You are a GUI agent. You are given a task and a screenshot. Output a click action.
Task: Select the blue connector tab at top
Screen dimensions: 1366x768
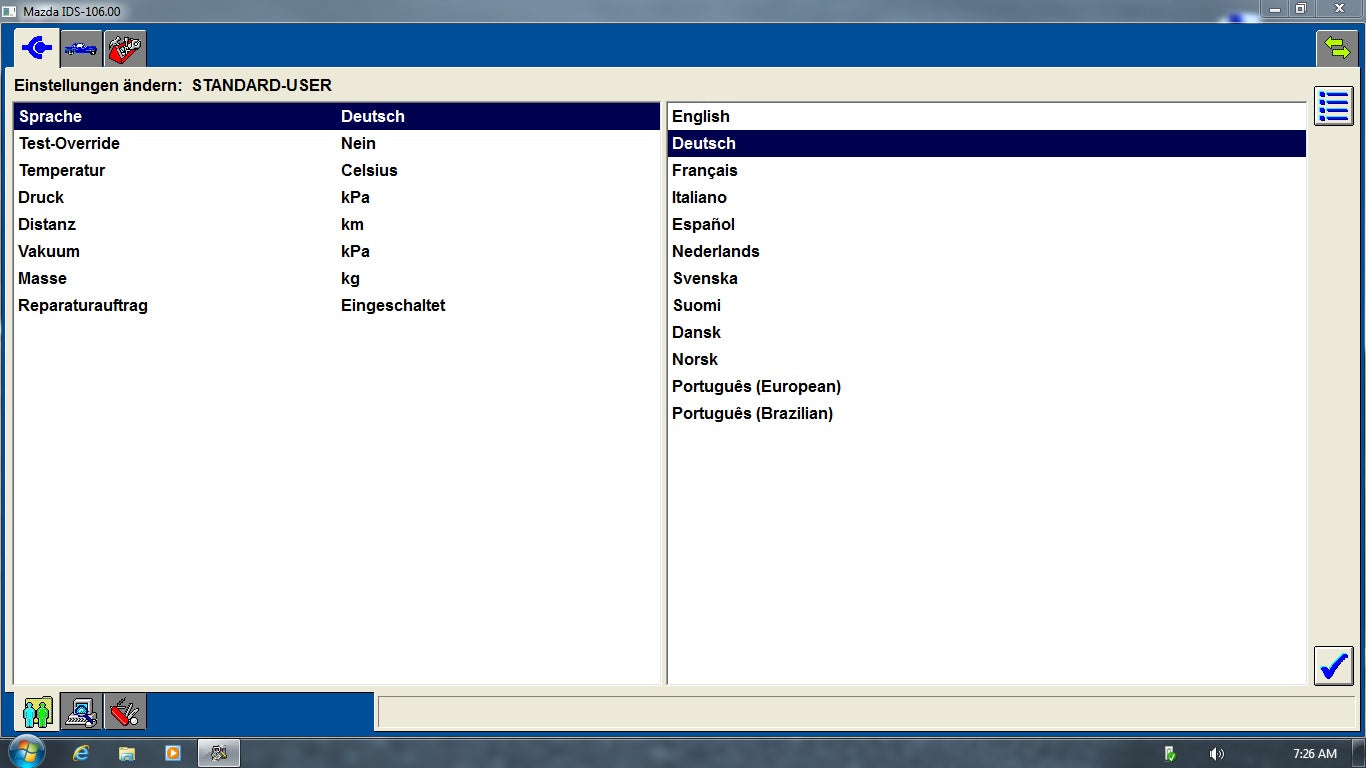pyautogui.click(x=37, y=48)
